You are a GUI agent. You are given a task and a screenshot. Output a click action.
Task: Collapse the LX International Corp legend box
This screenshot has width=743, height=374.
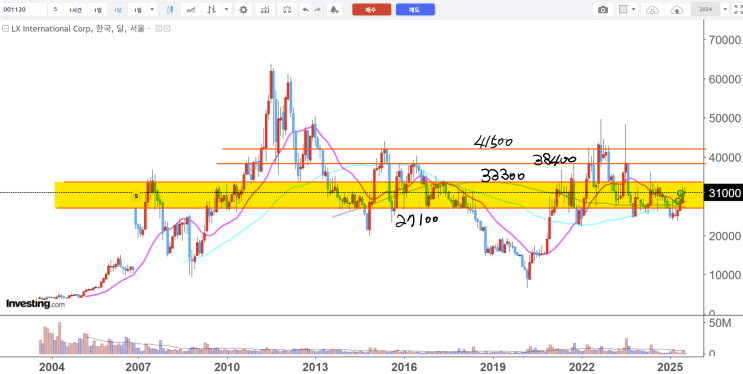[x=5, y=29]
